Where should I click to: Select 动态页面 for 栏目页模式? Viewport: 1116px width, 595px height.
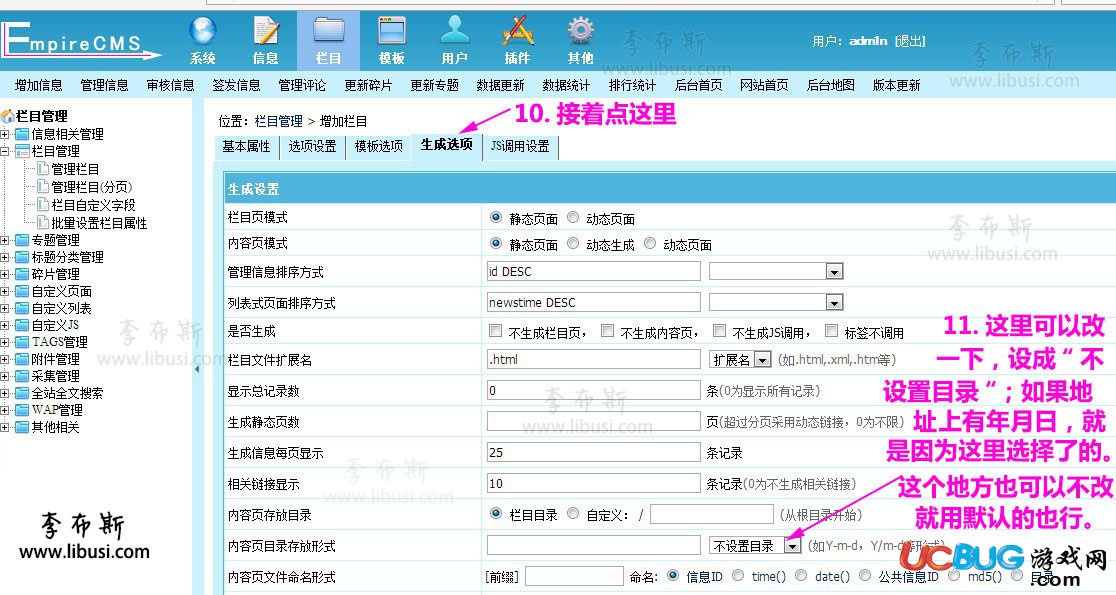(x=573, y=218)
